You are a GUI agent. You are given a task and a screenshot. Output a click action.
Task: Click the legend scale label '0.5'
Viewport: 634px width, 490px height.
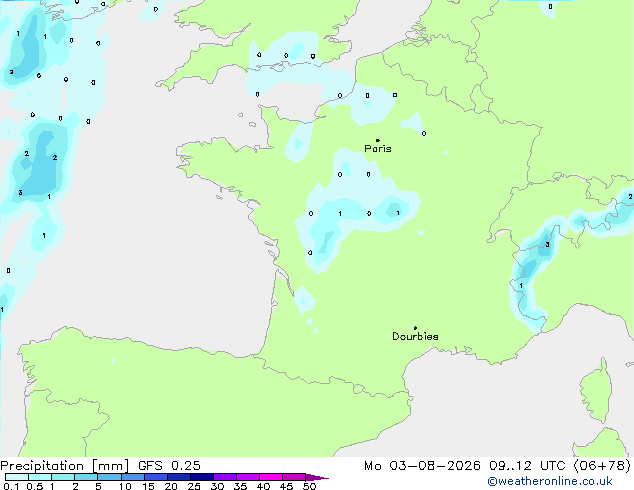[35, 486]
